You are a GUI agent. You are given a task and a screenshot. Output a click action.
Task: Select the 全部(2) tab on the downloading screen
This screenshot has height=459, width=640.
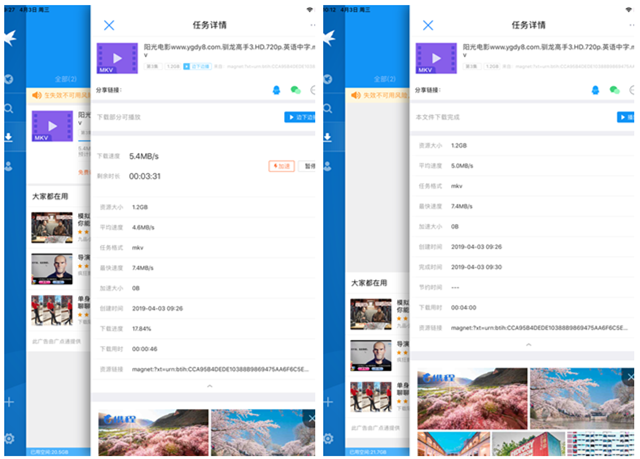click(66, 79)
